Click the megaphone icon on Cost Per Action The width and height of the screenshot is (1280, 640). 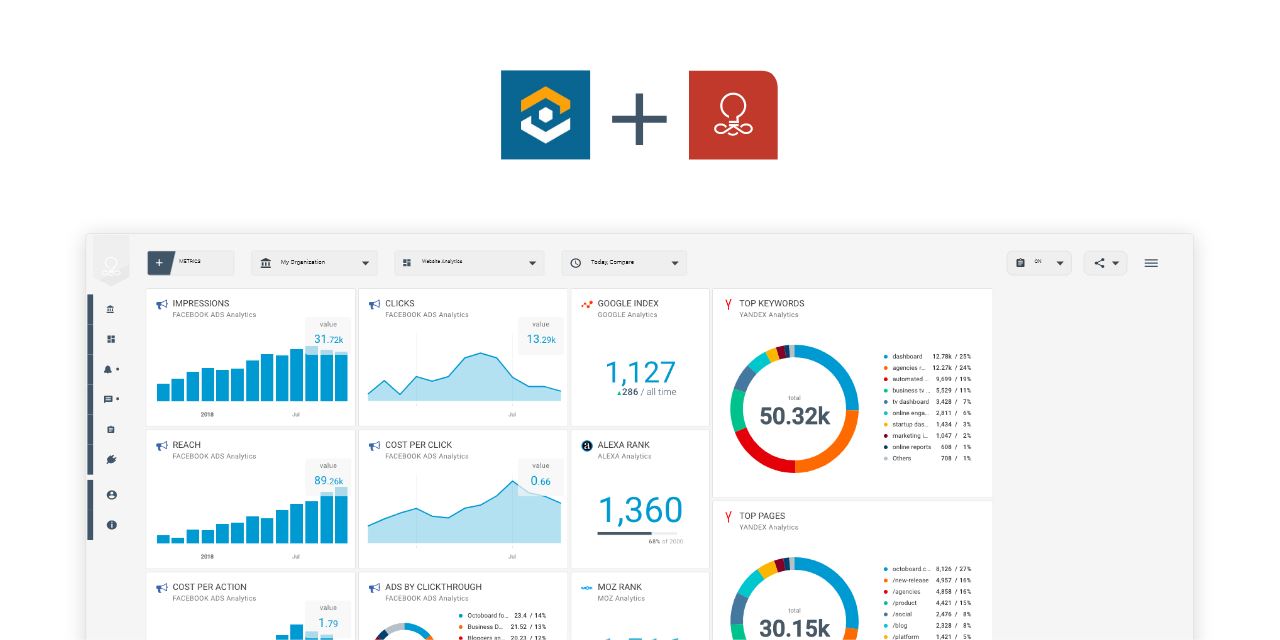(x=162, y=588)
